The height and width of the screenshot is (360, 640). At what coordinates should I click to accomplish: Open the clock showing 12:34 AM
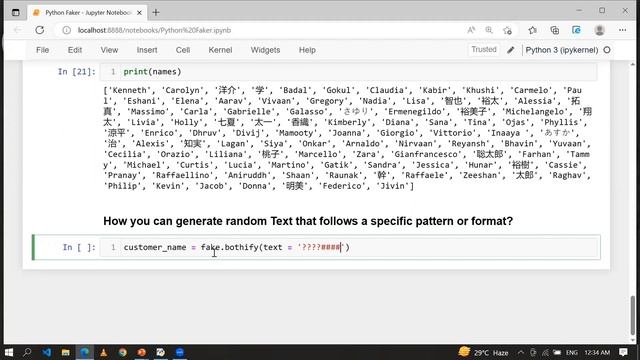[x=597, y=352]
